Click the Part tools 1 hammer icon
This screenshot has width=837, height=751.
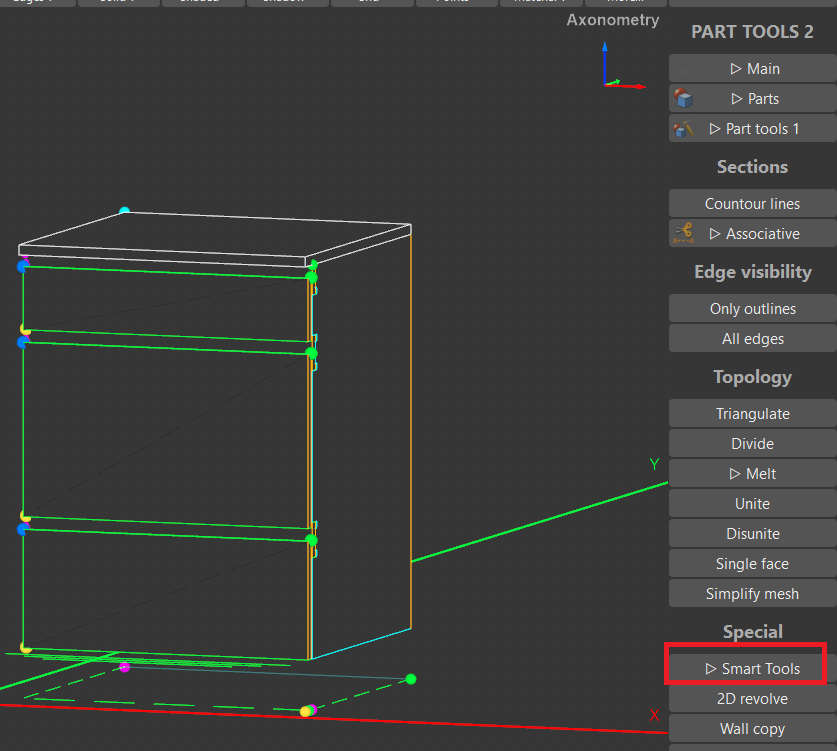pyautogui.click(x=684, y=129)
